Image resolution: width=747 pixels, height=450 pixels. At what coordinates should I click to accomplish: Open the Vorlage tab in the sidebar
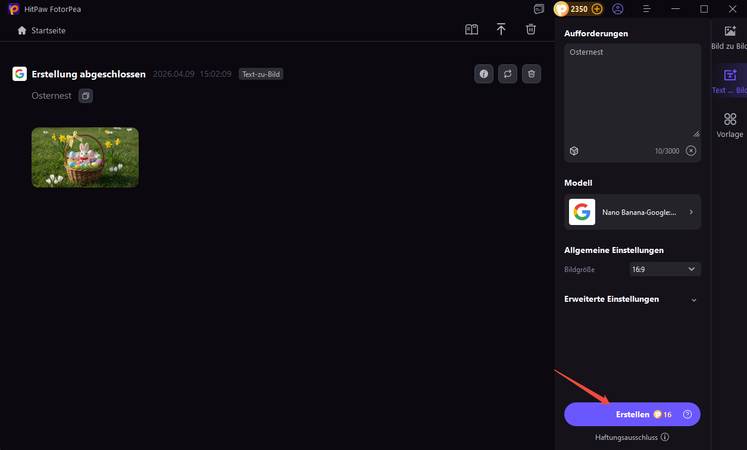[x=729, y=125]
